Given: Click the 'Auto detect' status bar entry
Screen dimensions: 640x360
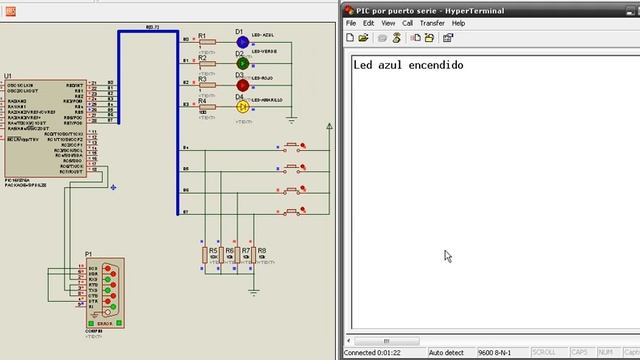Looking at the screenshot, I should [x=446, y=353].
